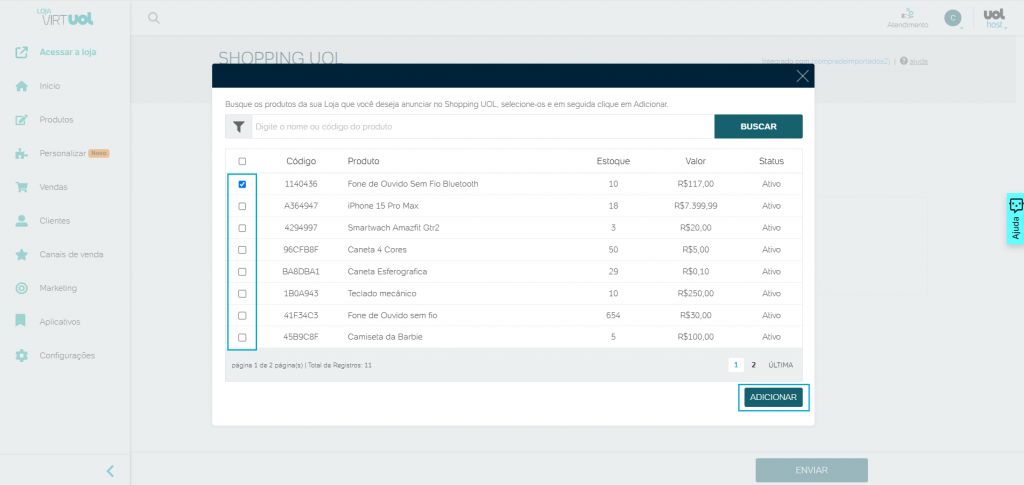Click product code 45B9C8F
Screen dimensions: 1024x485
301,337
